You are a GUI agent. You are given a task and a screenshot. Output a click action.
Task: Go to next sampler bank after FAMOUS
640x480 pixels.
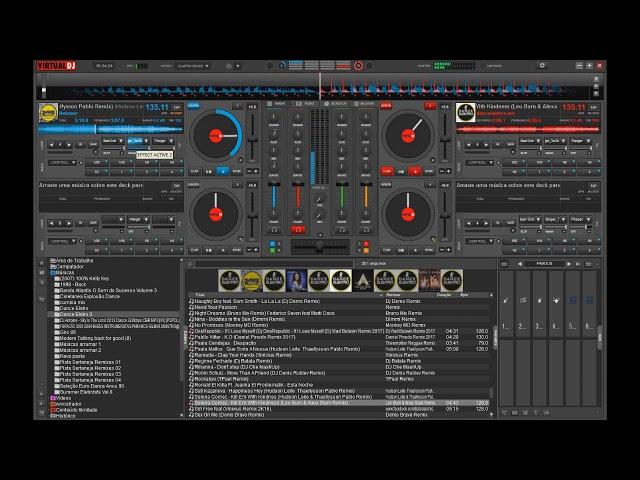569,264
